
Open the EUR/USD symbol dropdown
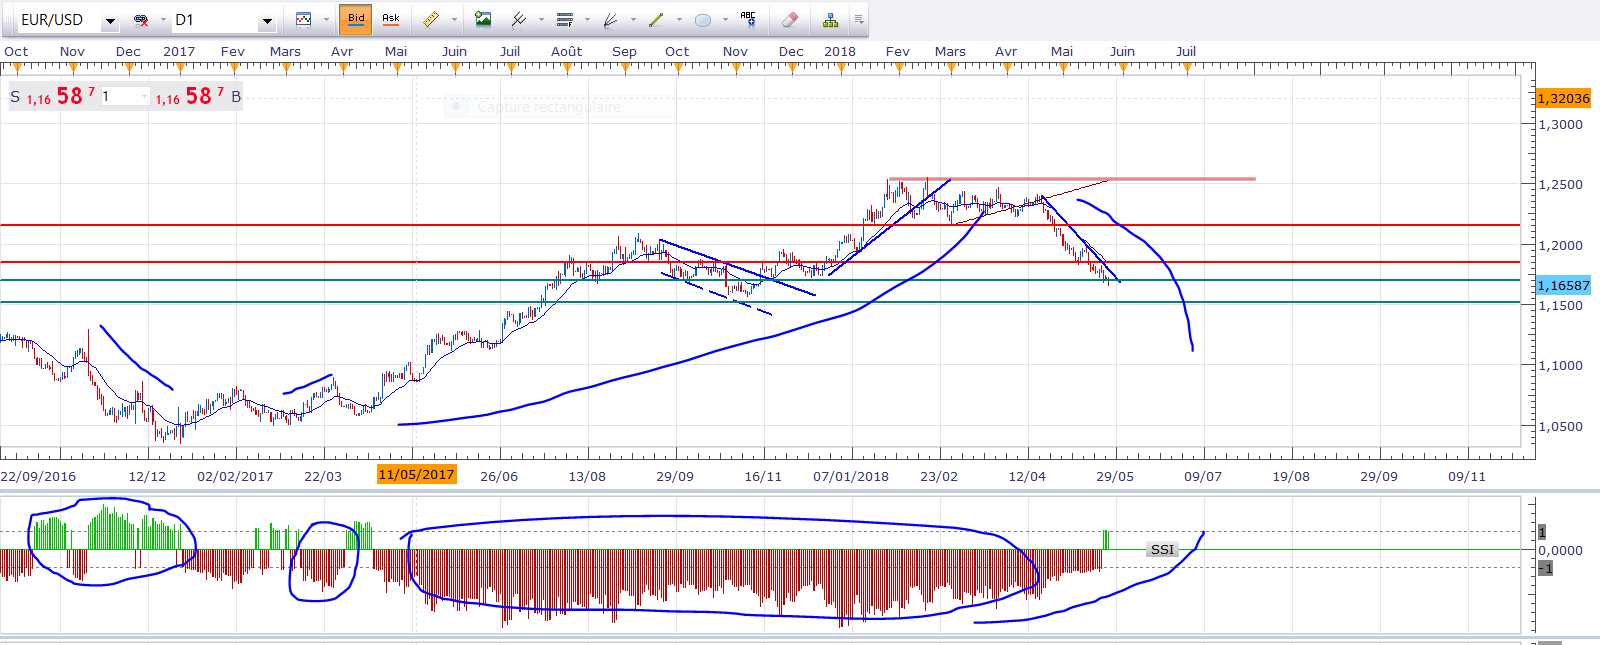coord(110,21)
